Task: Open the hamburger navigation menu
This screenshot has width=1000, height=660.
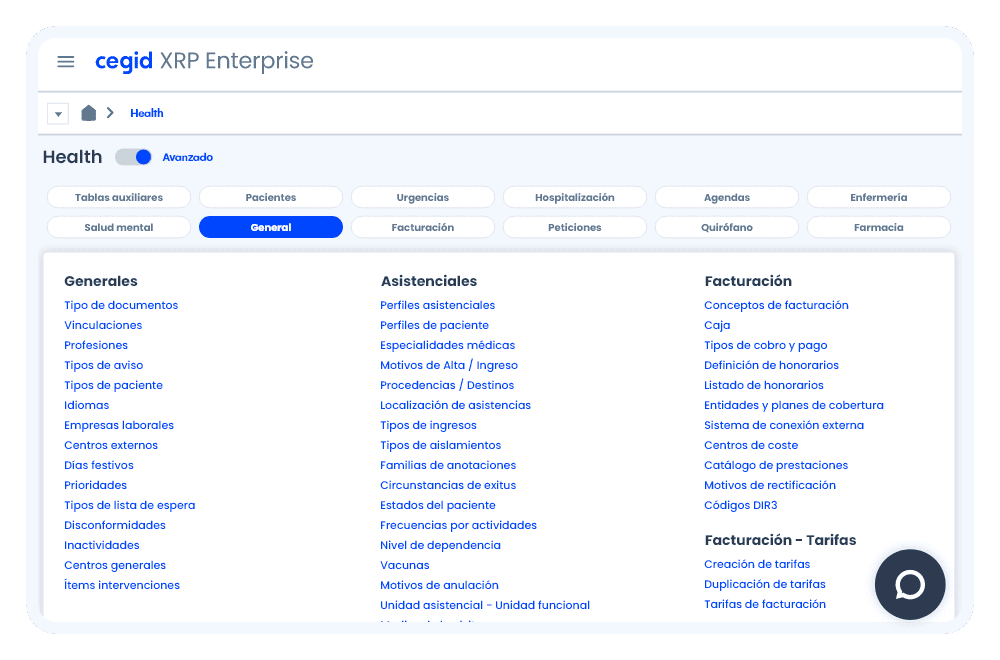Action: (x=66, y=62)
